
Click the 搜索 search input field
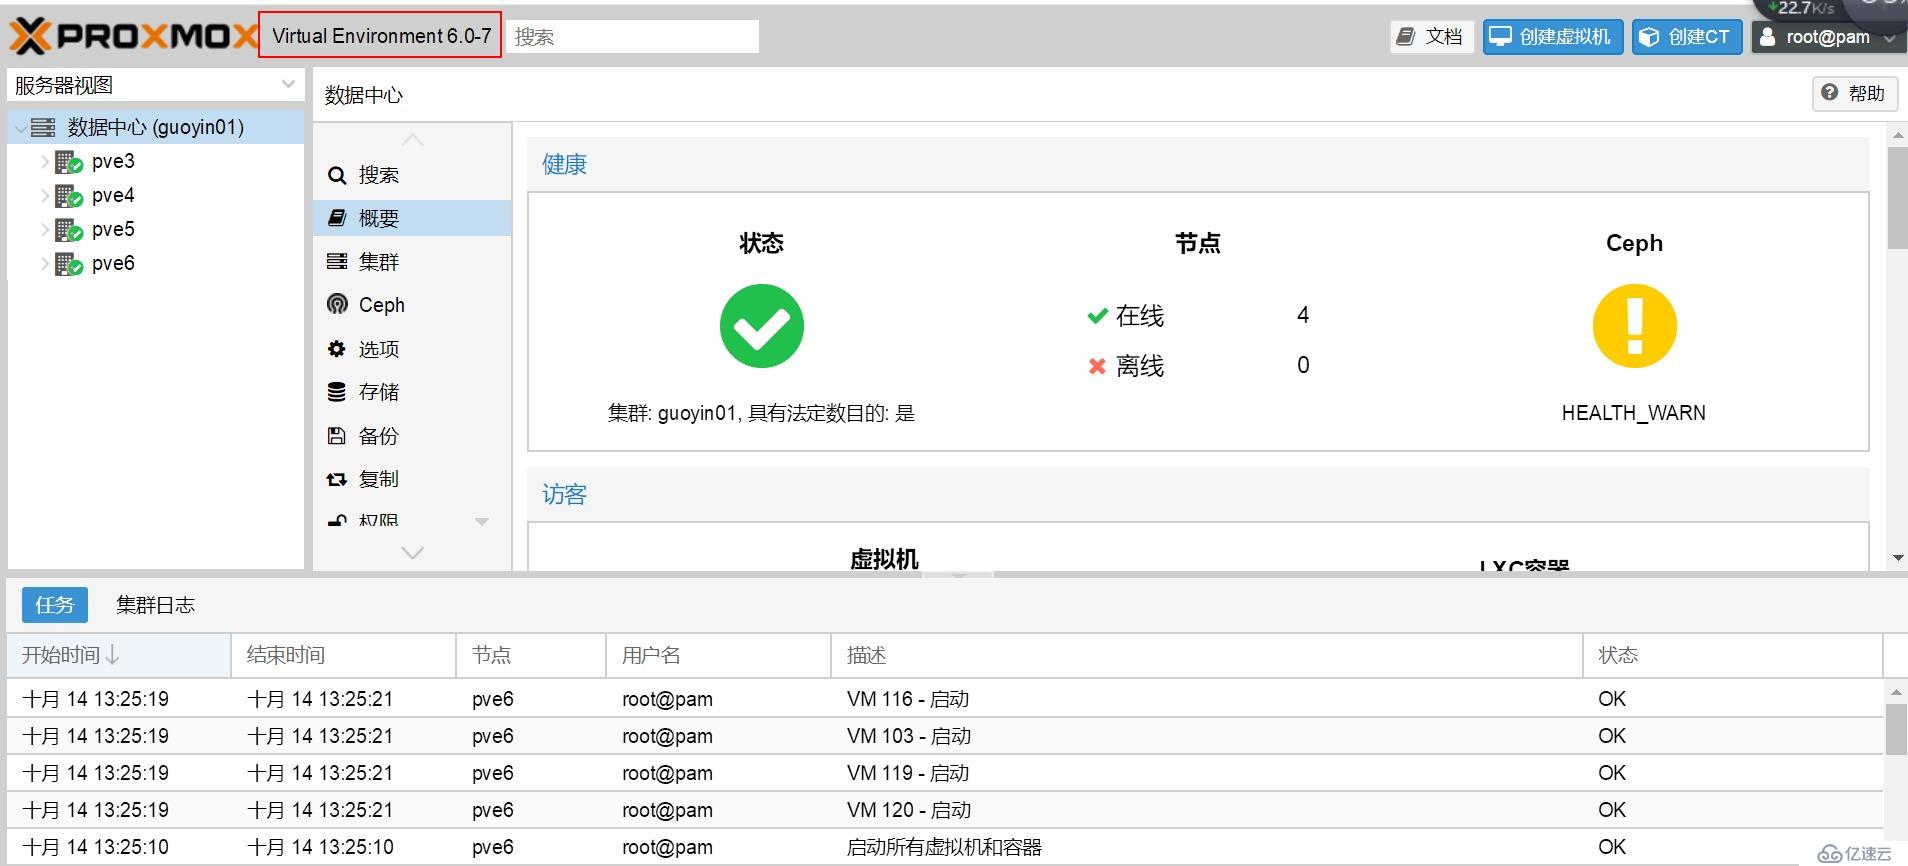[x=632, y=37]
